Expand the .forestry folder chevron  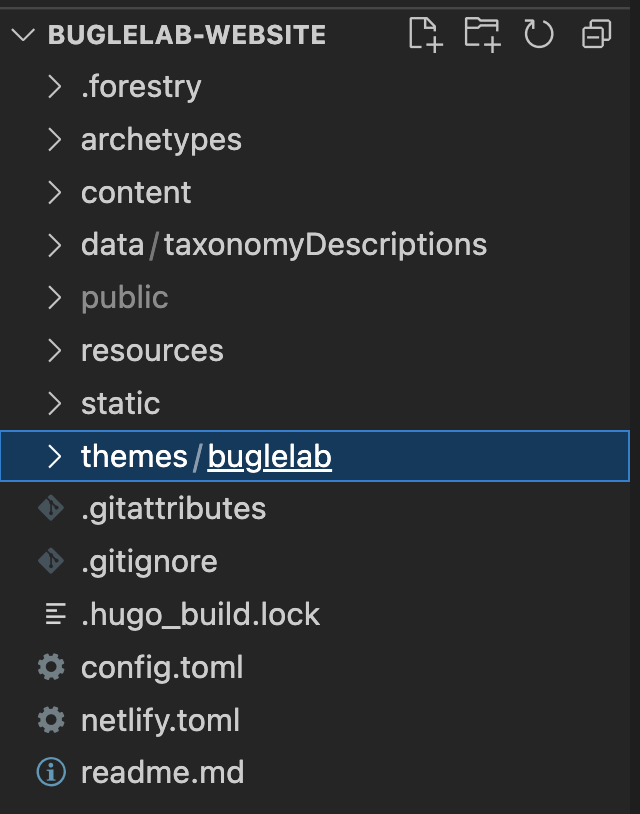[55, 87]
